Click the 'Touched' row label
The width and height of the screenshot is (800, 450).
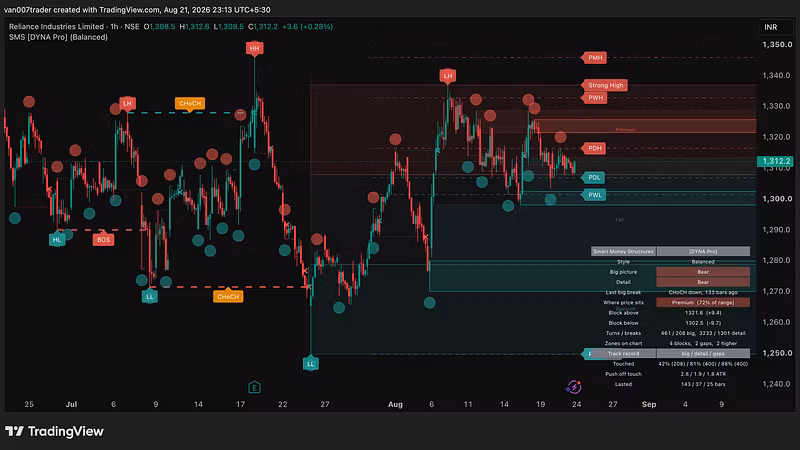tap(623, 364)
